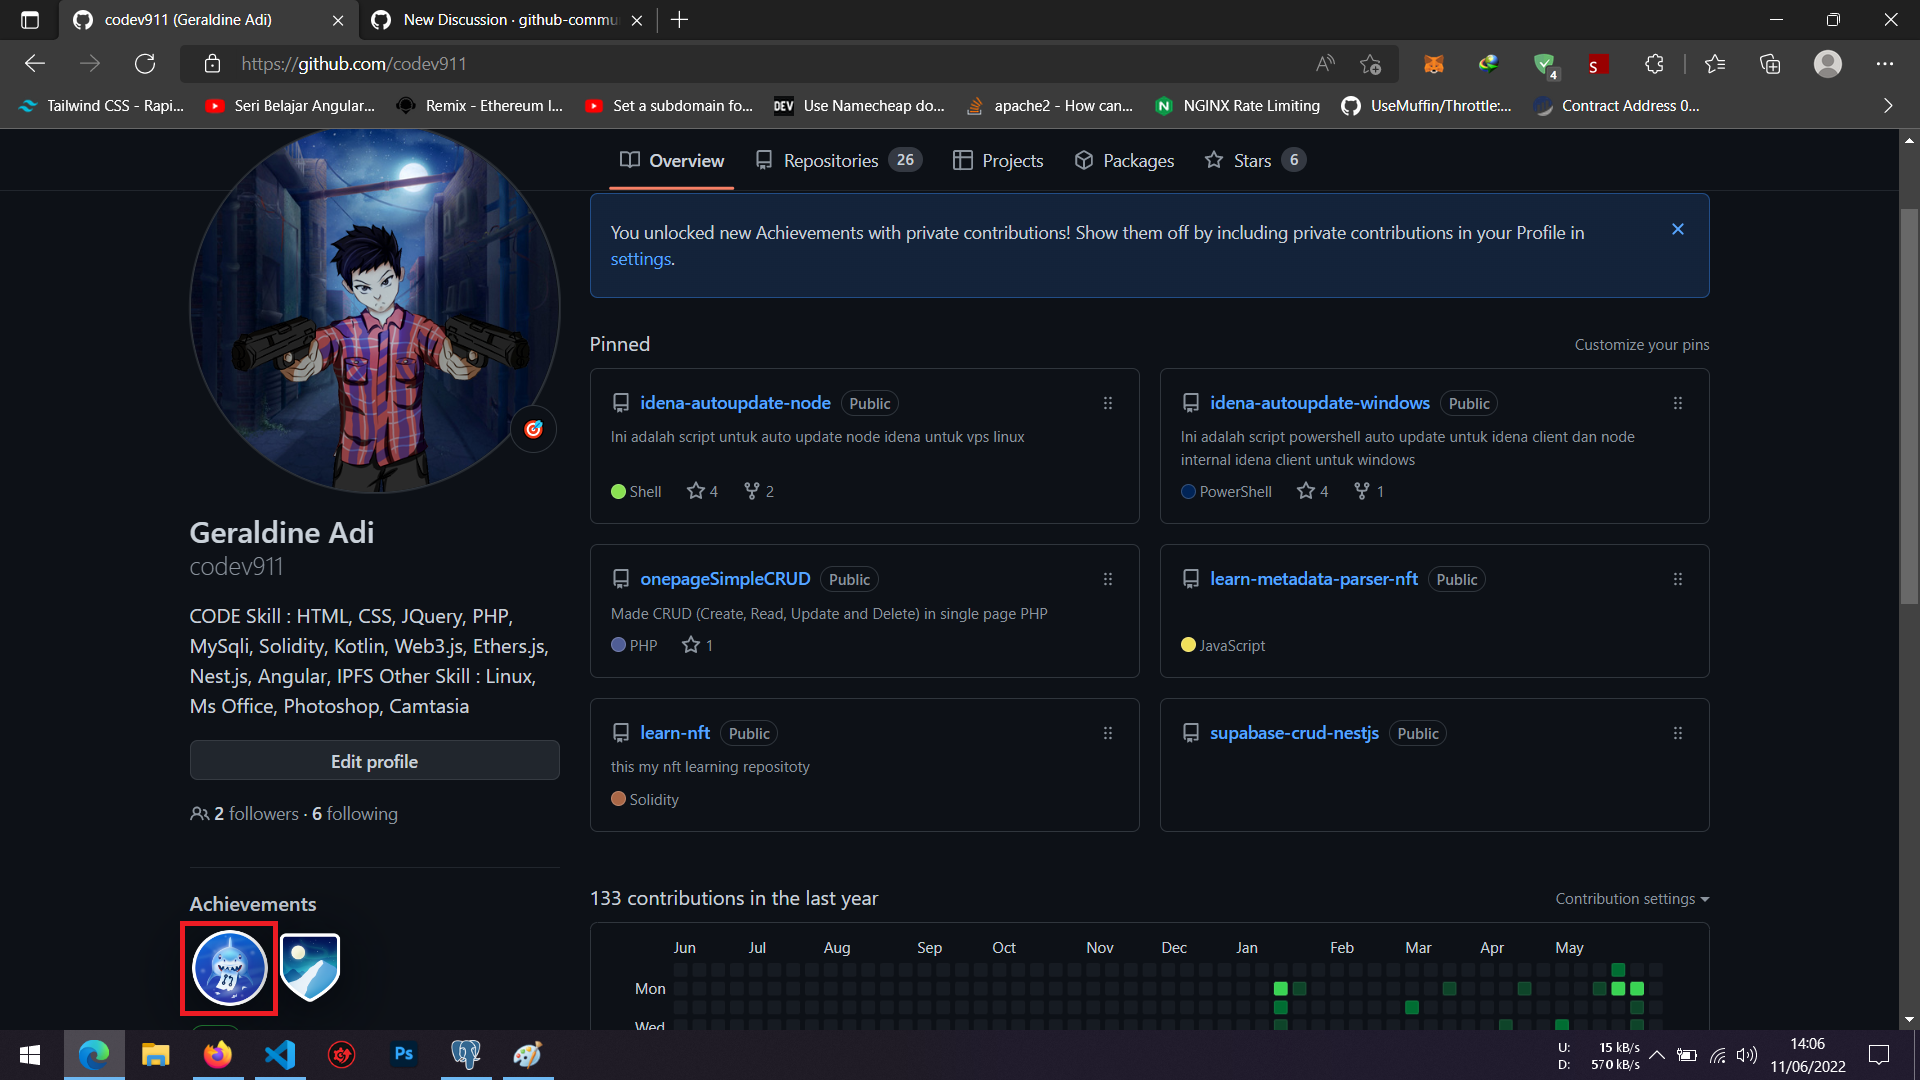Toggle the tab actions menu in title bar
This screenshot has width=1920, height=1080.
29,19
